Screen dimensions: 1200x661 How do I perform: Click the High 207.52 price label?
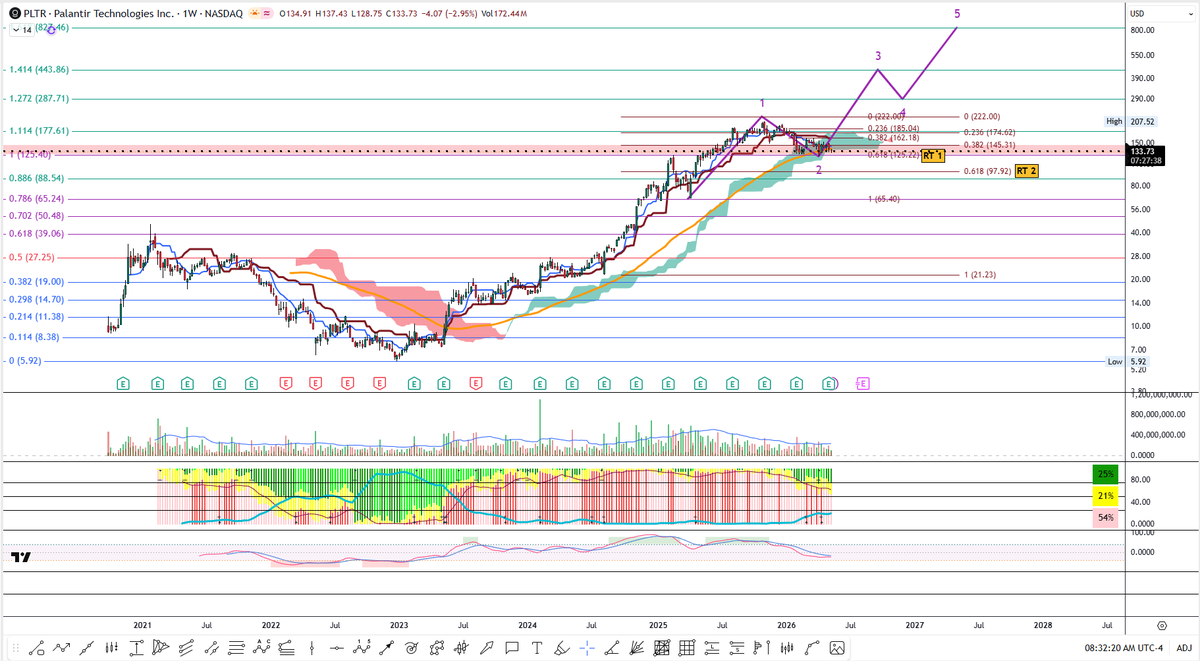tap(1129, 121)
